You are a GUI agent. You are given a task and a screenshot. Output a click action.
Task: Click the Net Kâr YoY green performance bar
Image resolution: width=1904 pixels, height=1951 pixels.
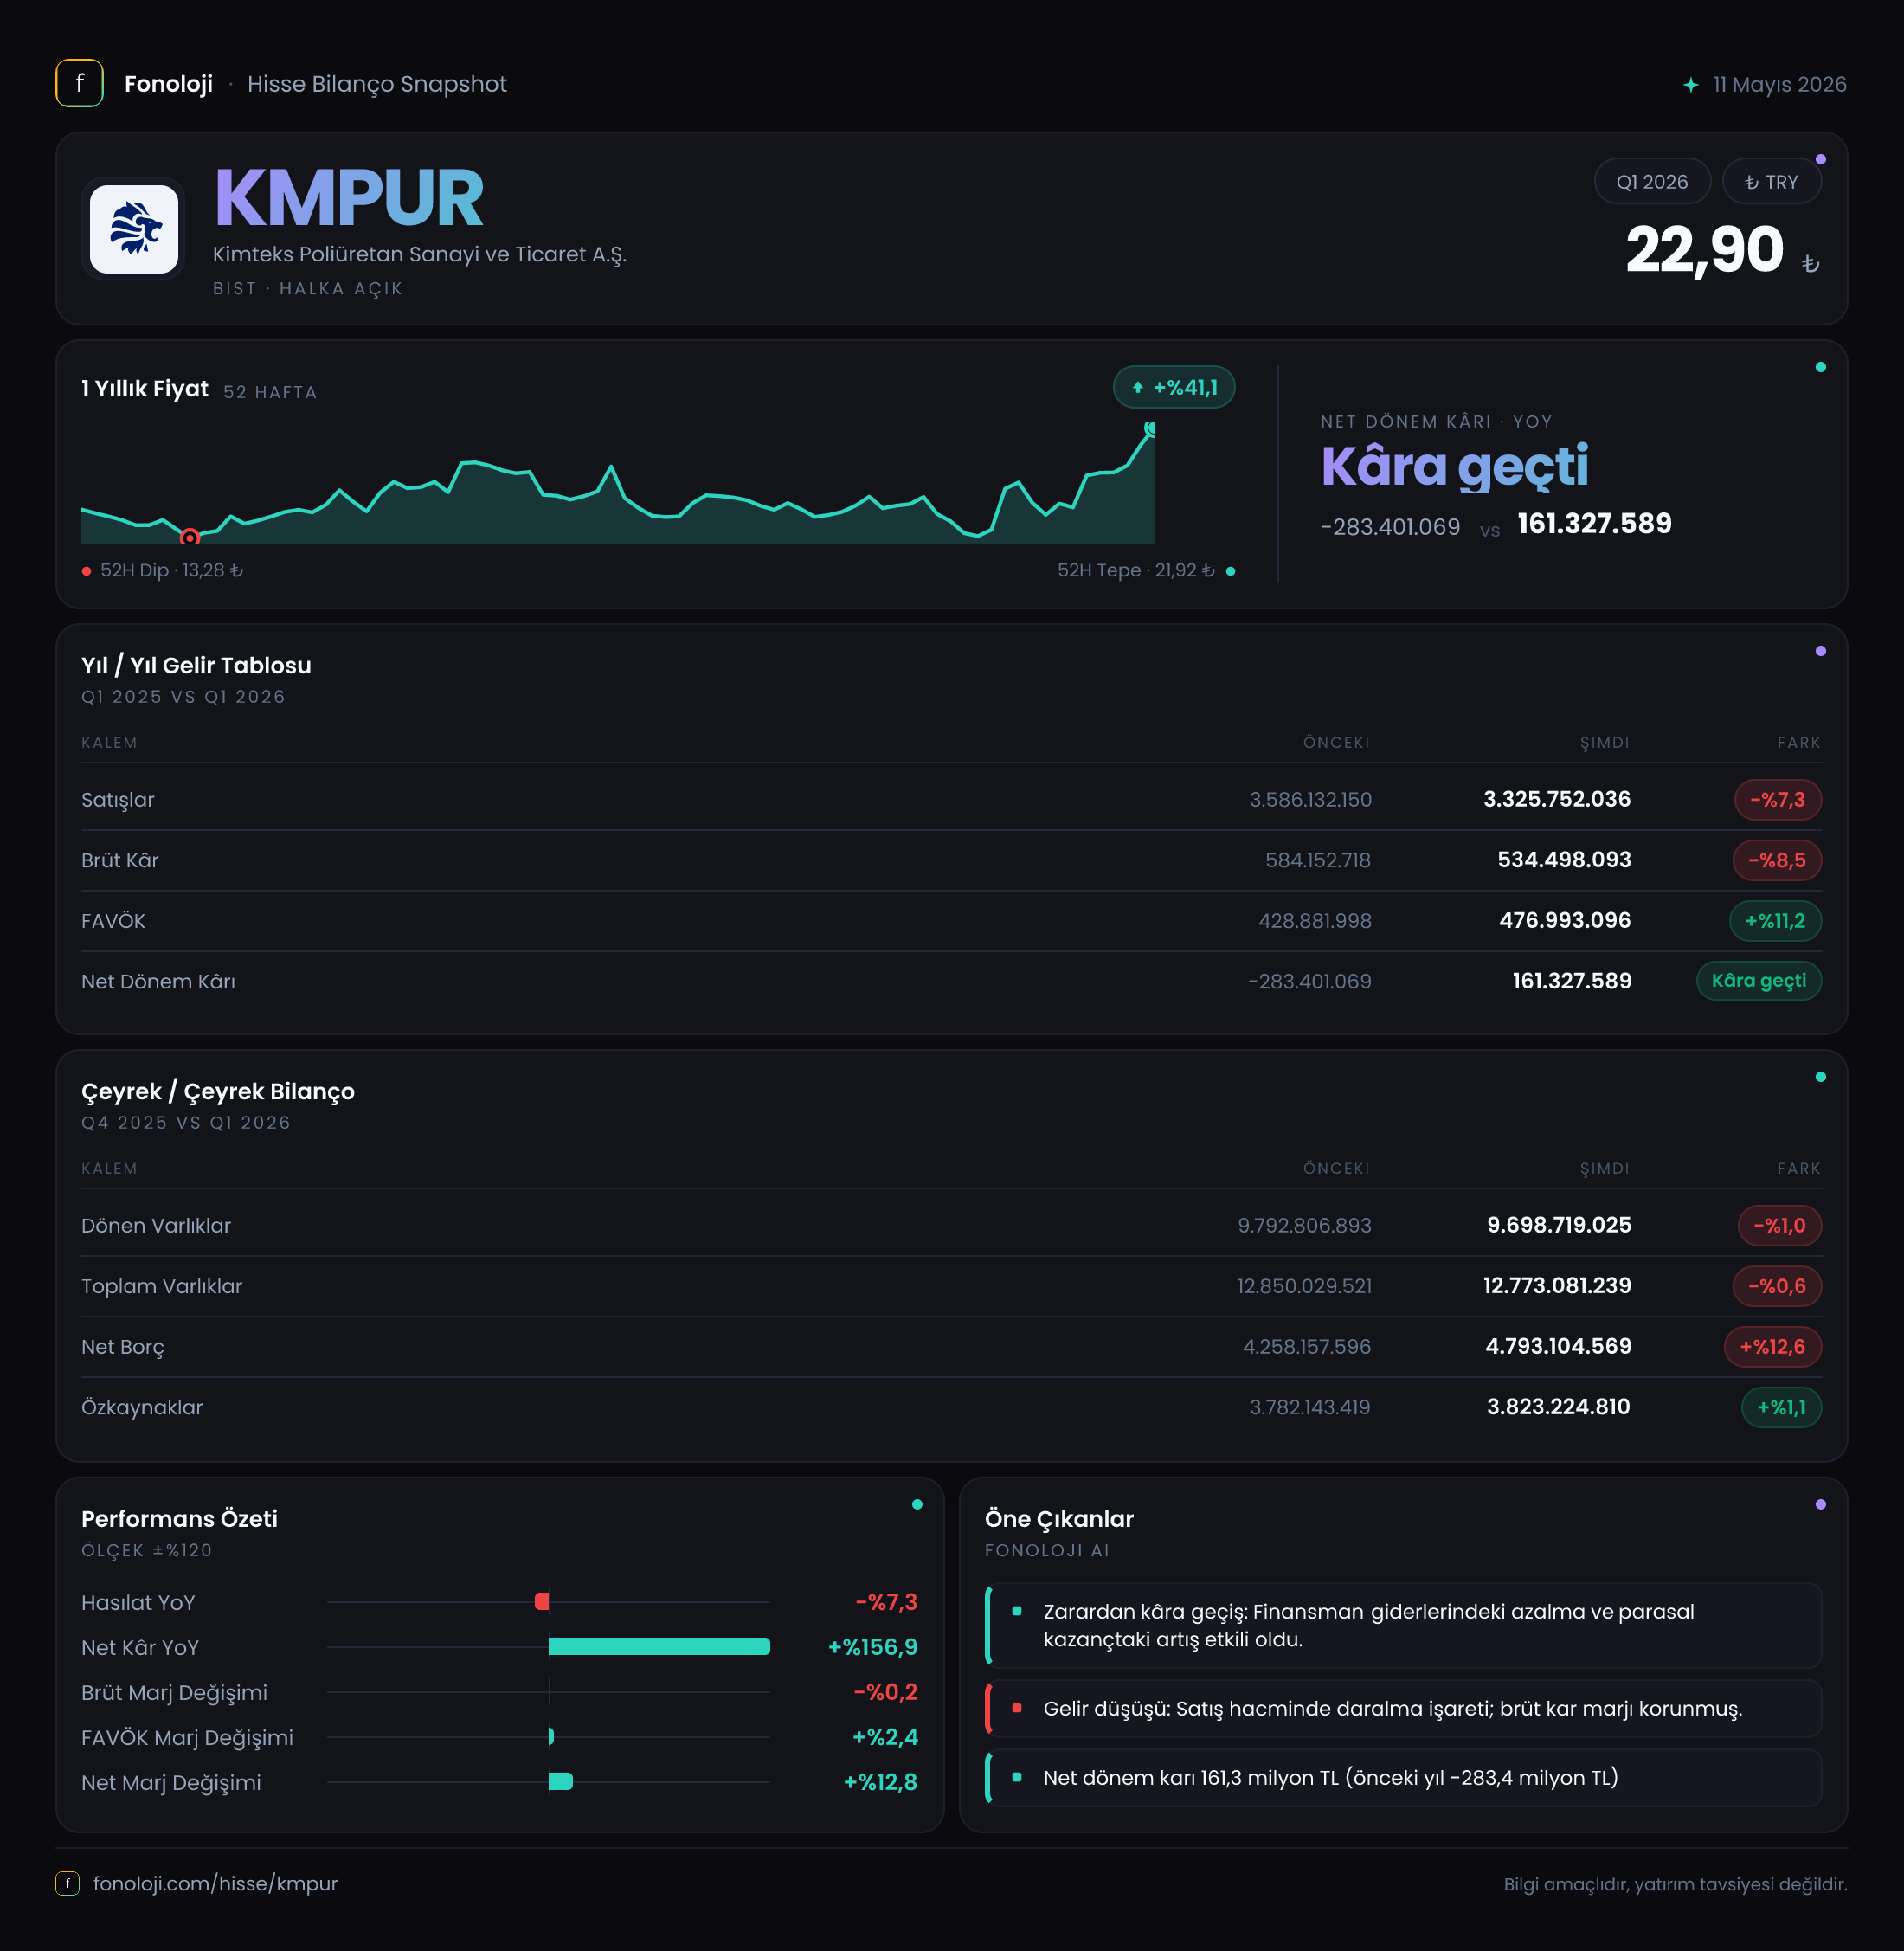[x=659, y=1647]
